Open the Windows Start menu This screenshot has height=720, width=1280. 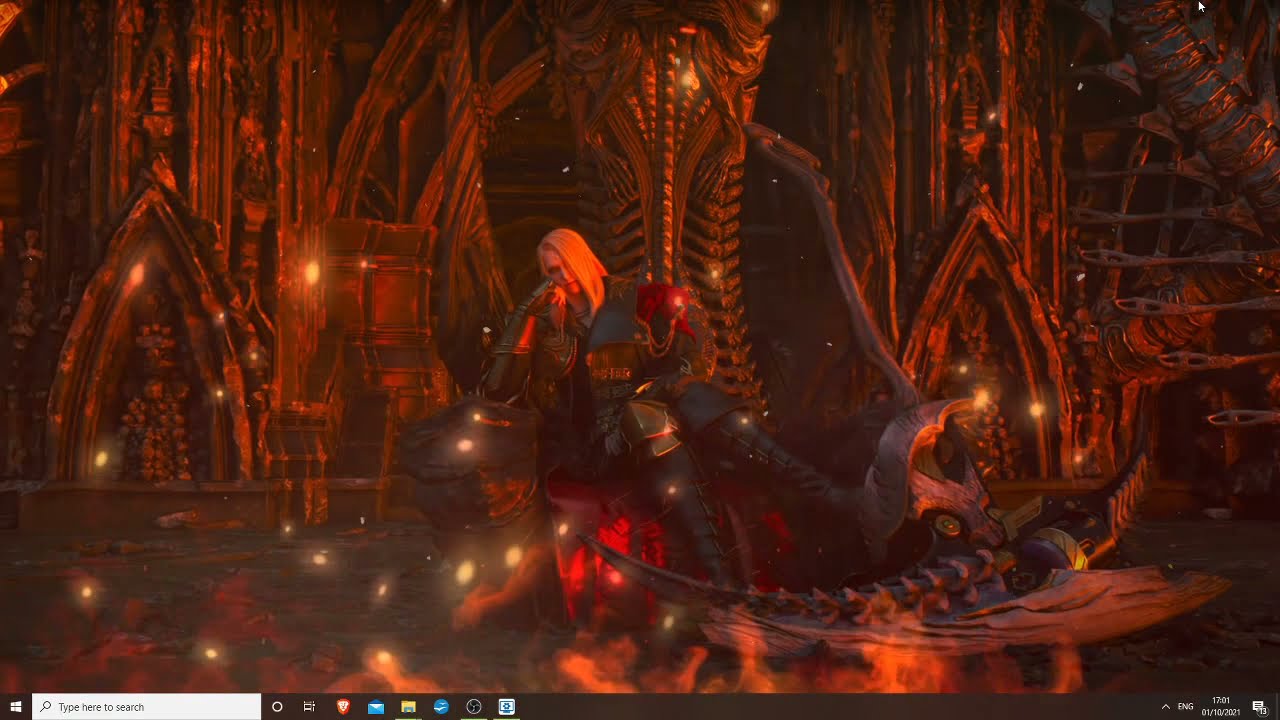(16, 707)
